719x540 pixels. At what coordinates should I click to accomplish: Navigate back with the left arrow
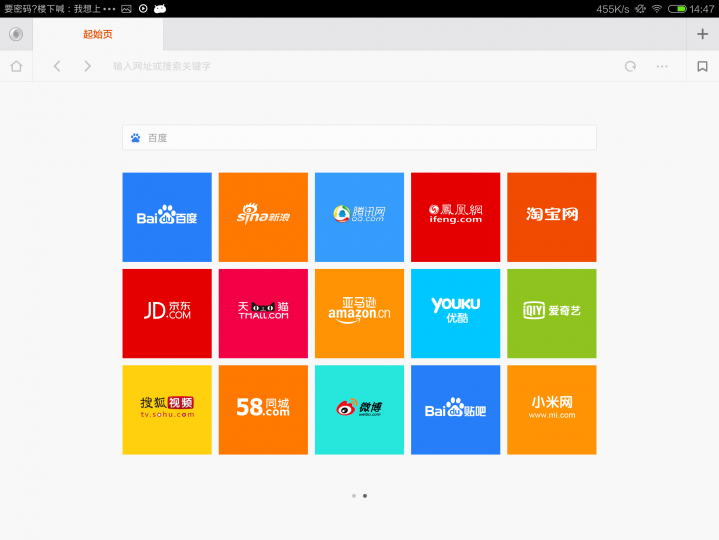pos(57,66)
